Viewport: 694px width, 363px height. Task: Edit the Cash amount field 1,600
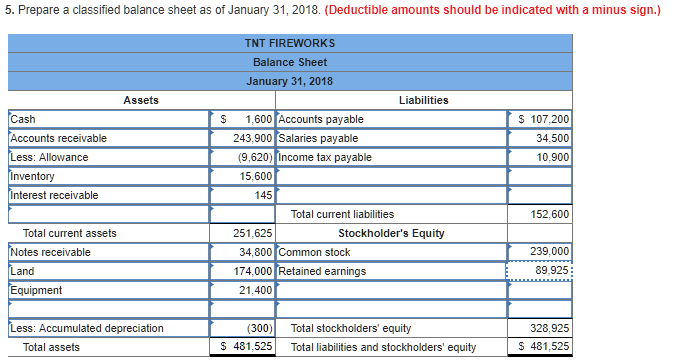coord(242,119)
